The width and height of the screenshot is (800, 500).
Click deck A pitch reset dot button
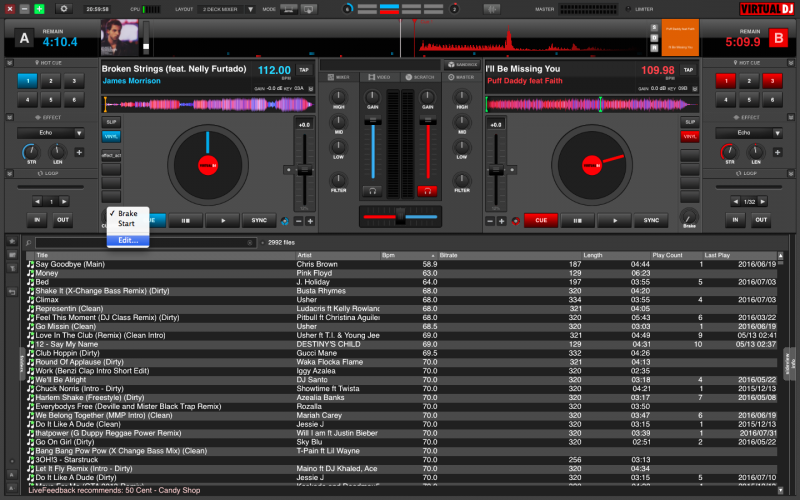coord(289,170)
